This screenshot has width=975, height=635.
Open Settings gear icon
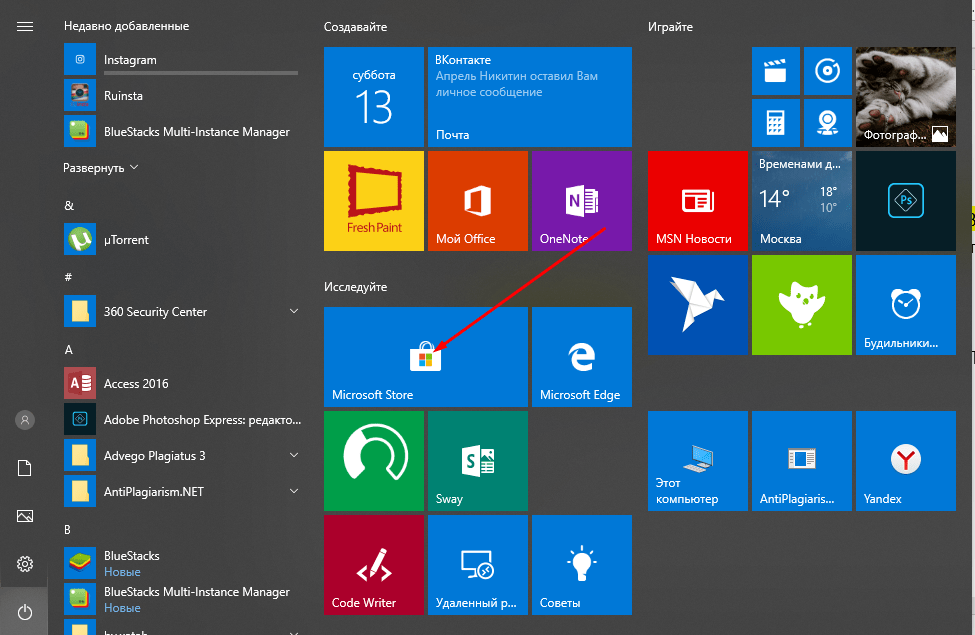pyautogui.click(x=25, y=564)
